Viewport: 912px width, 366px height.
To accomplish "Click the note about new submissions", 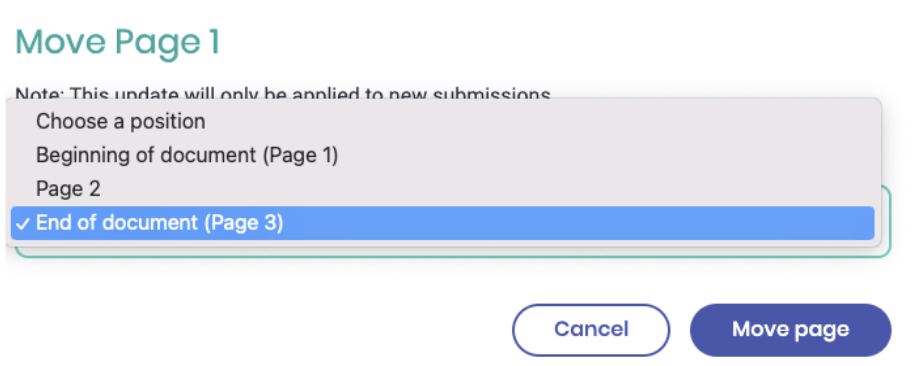I will pyautogui.click(x=283, y=93).
